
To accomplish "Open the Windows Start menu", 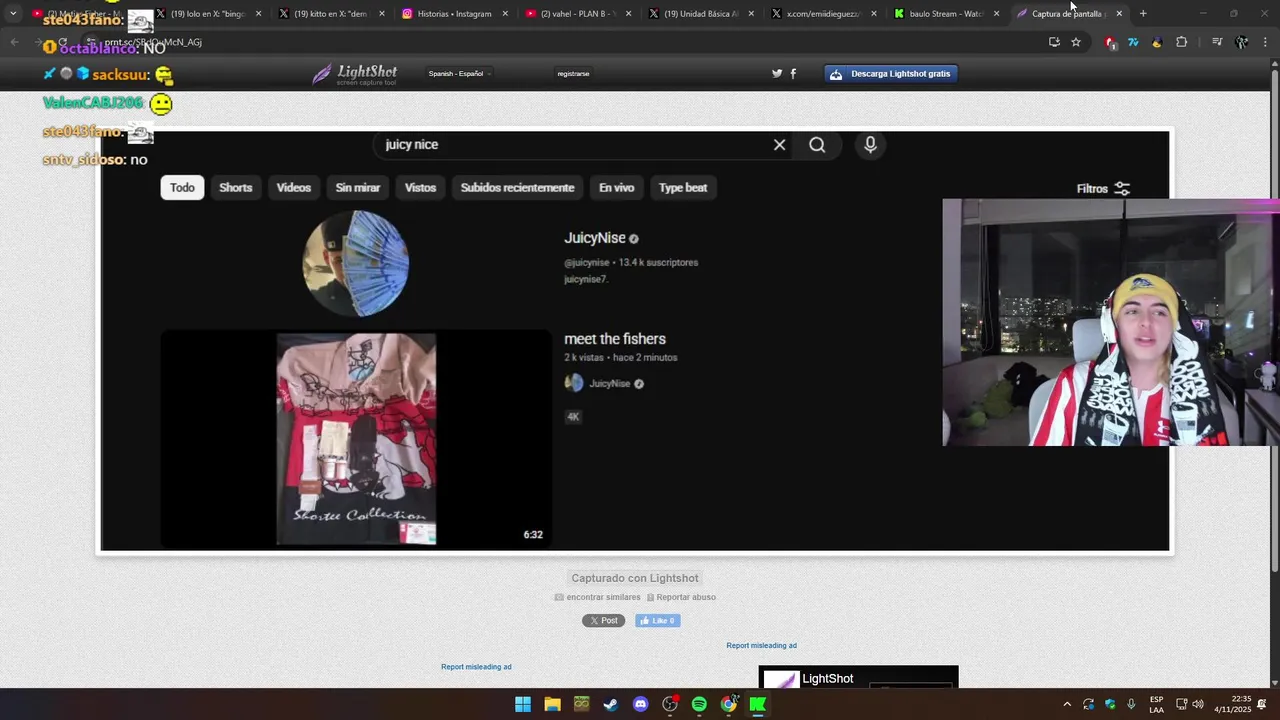I will click(523, 704).
